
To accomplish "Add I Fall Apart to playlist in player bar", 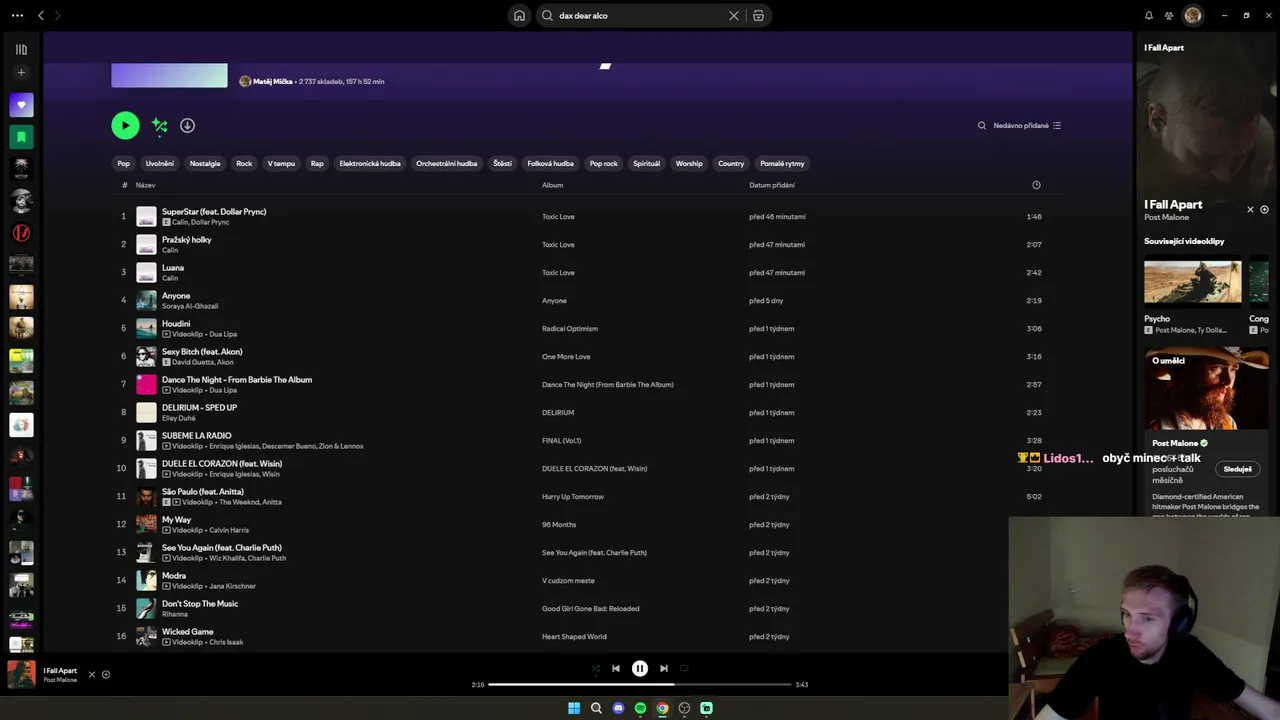I will [x=106, y=674].
